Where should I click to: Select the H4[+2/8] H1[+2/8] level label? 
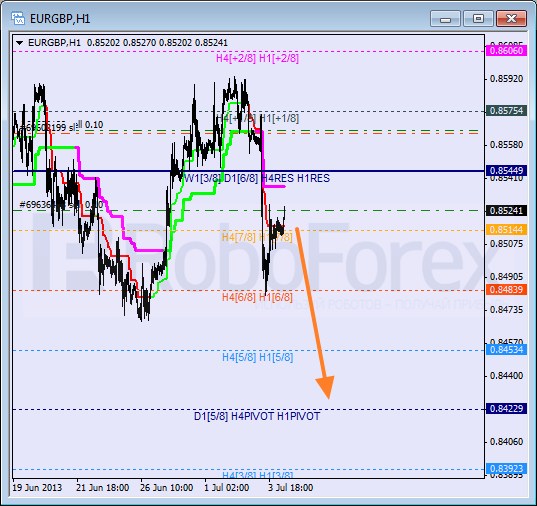(257, 58)
